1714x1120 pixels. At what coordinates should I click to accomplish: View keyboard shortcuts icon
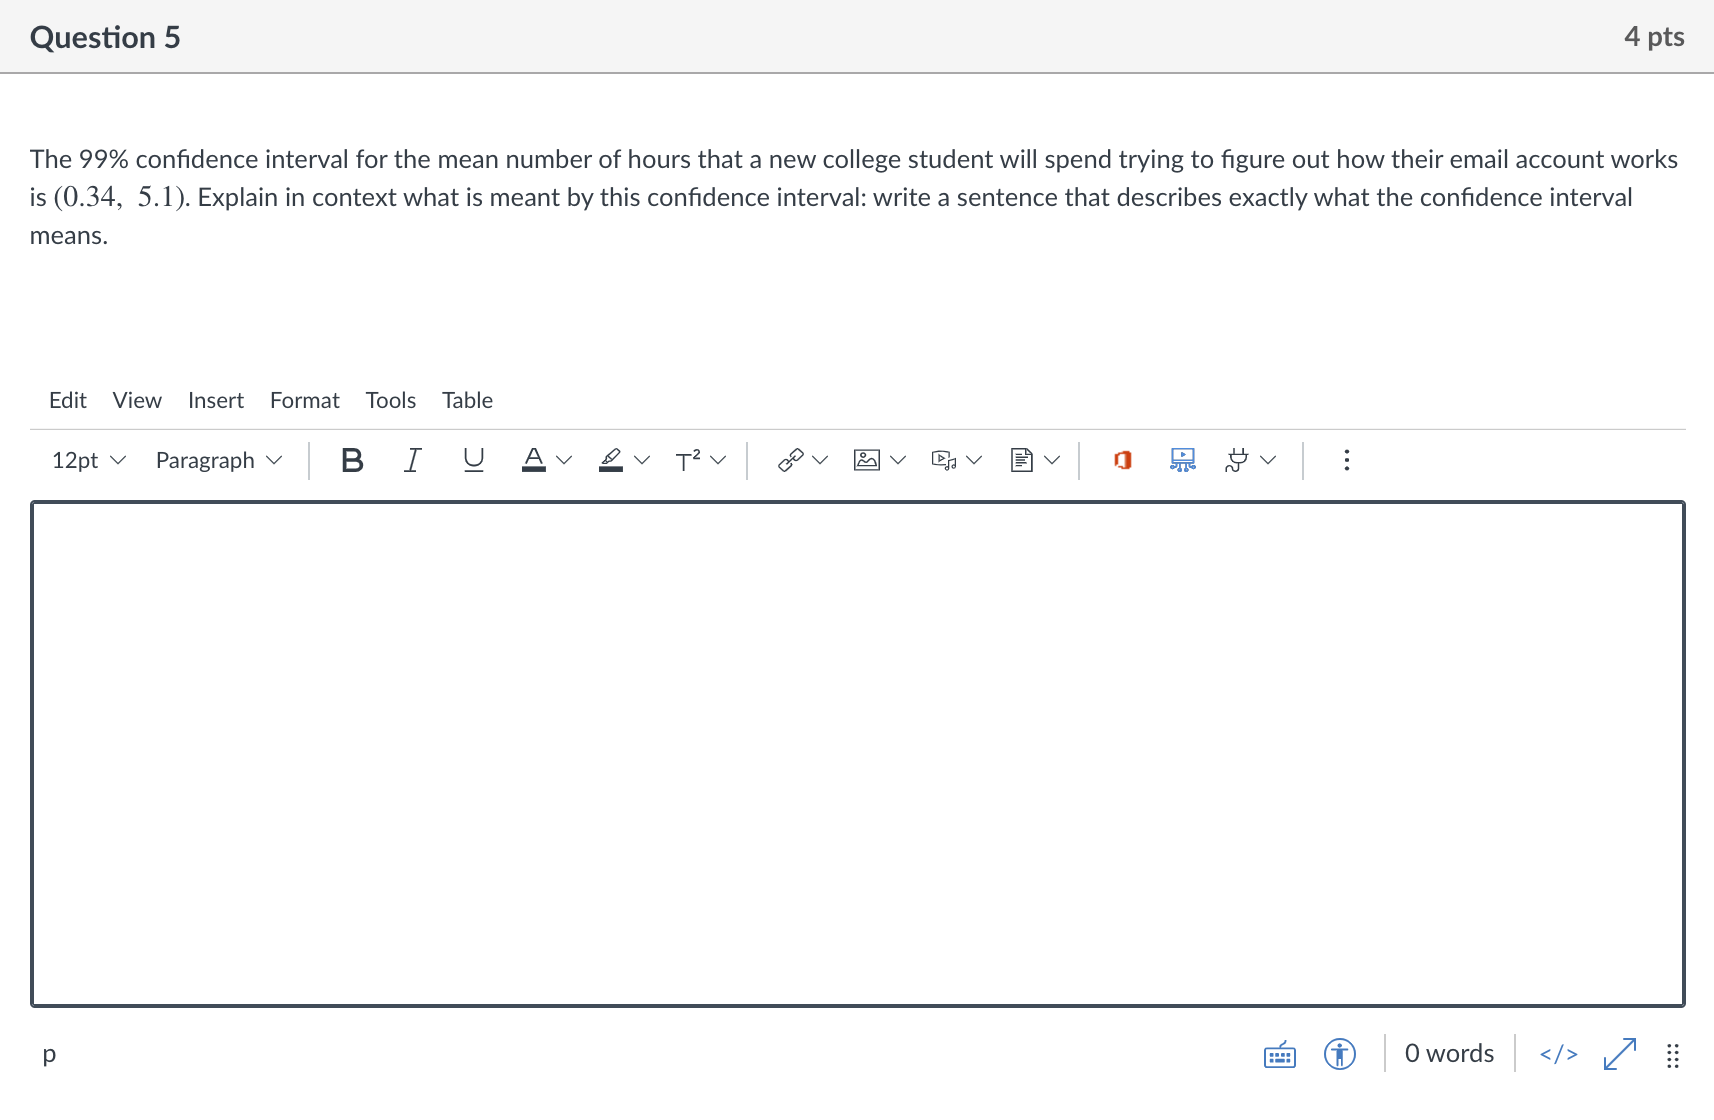pyautogui.click(x=1280, y=1054)
